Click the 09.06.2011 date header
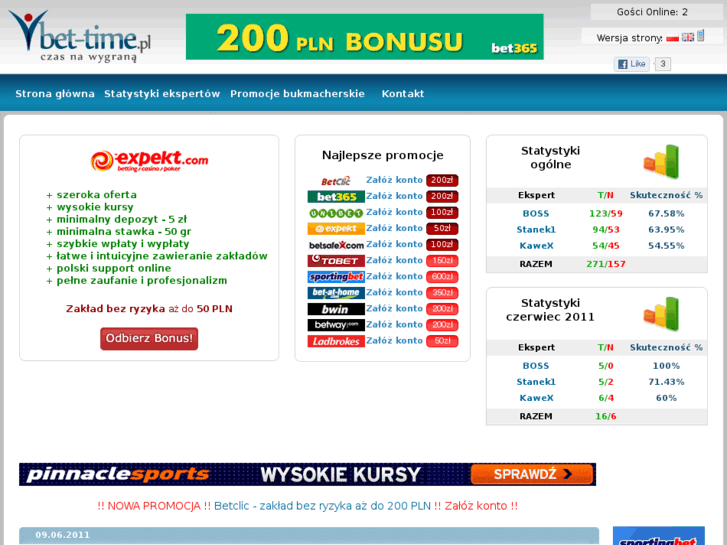727x545 pixels. 63,535
